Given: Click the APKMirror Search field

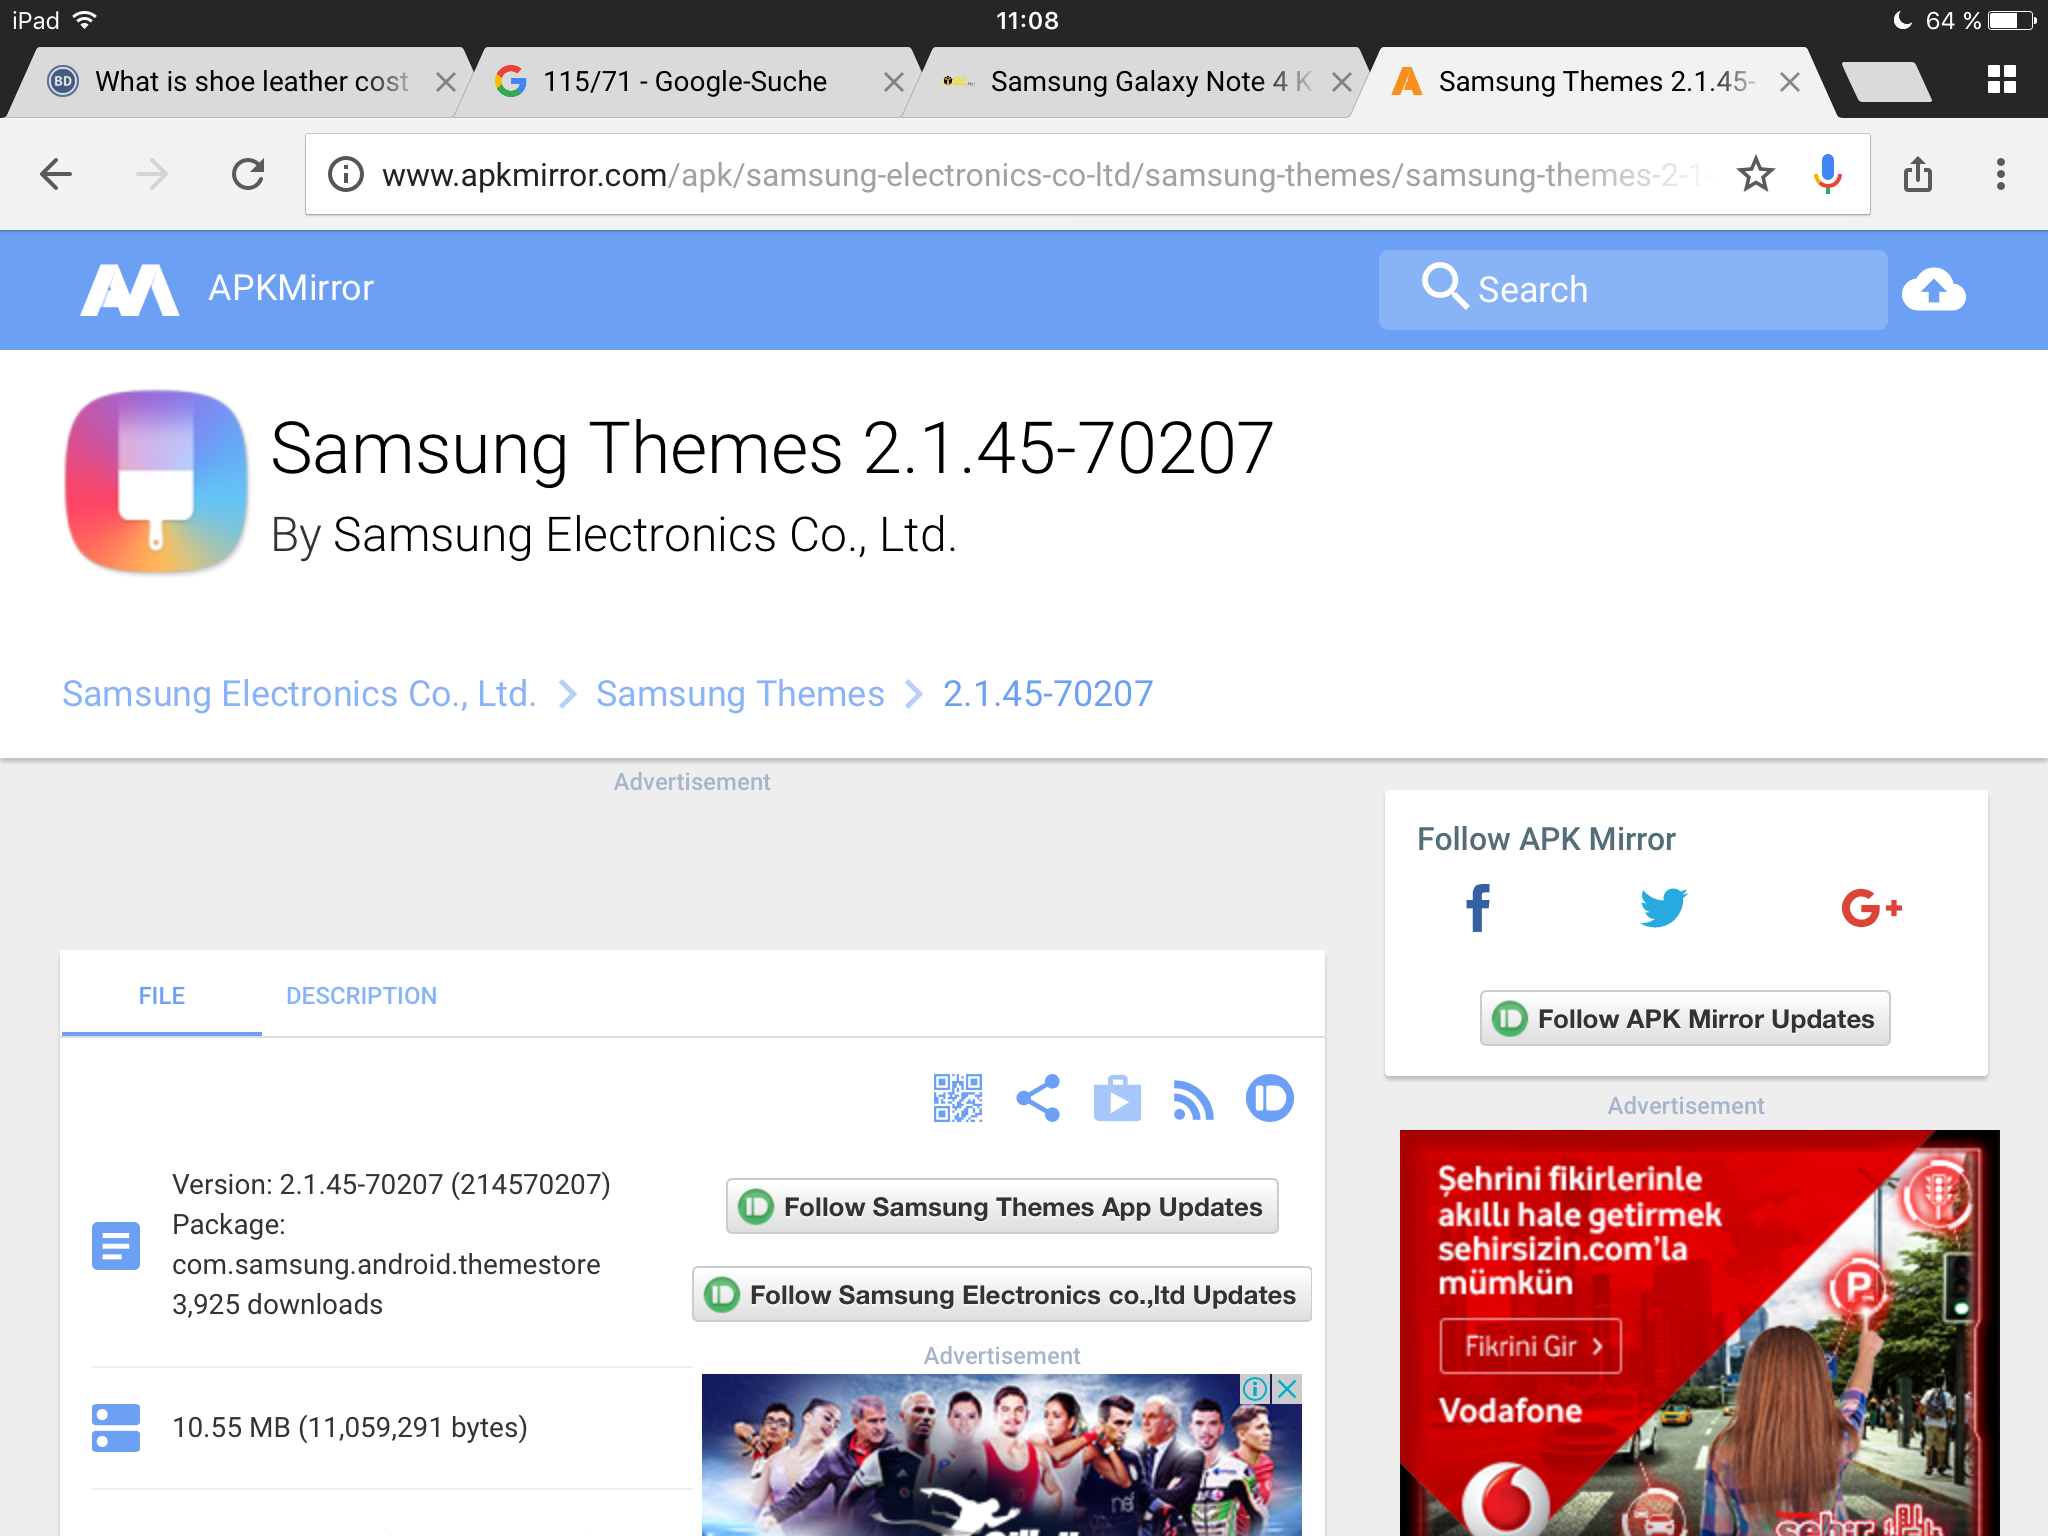Looking at the screenshot, I should pos(1632,290).
